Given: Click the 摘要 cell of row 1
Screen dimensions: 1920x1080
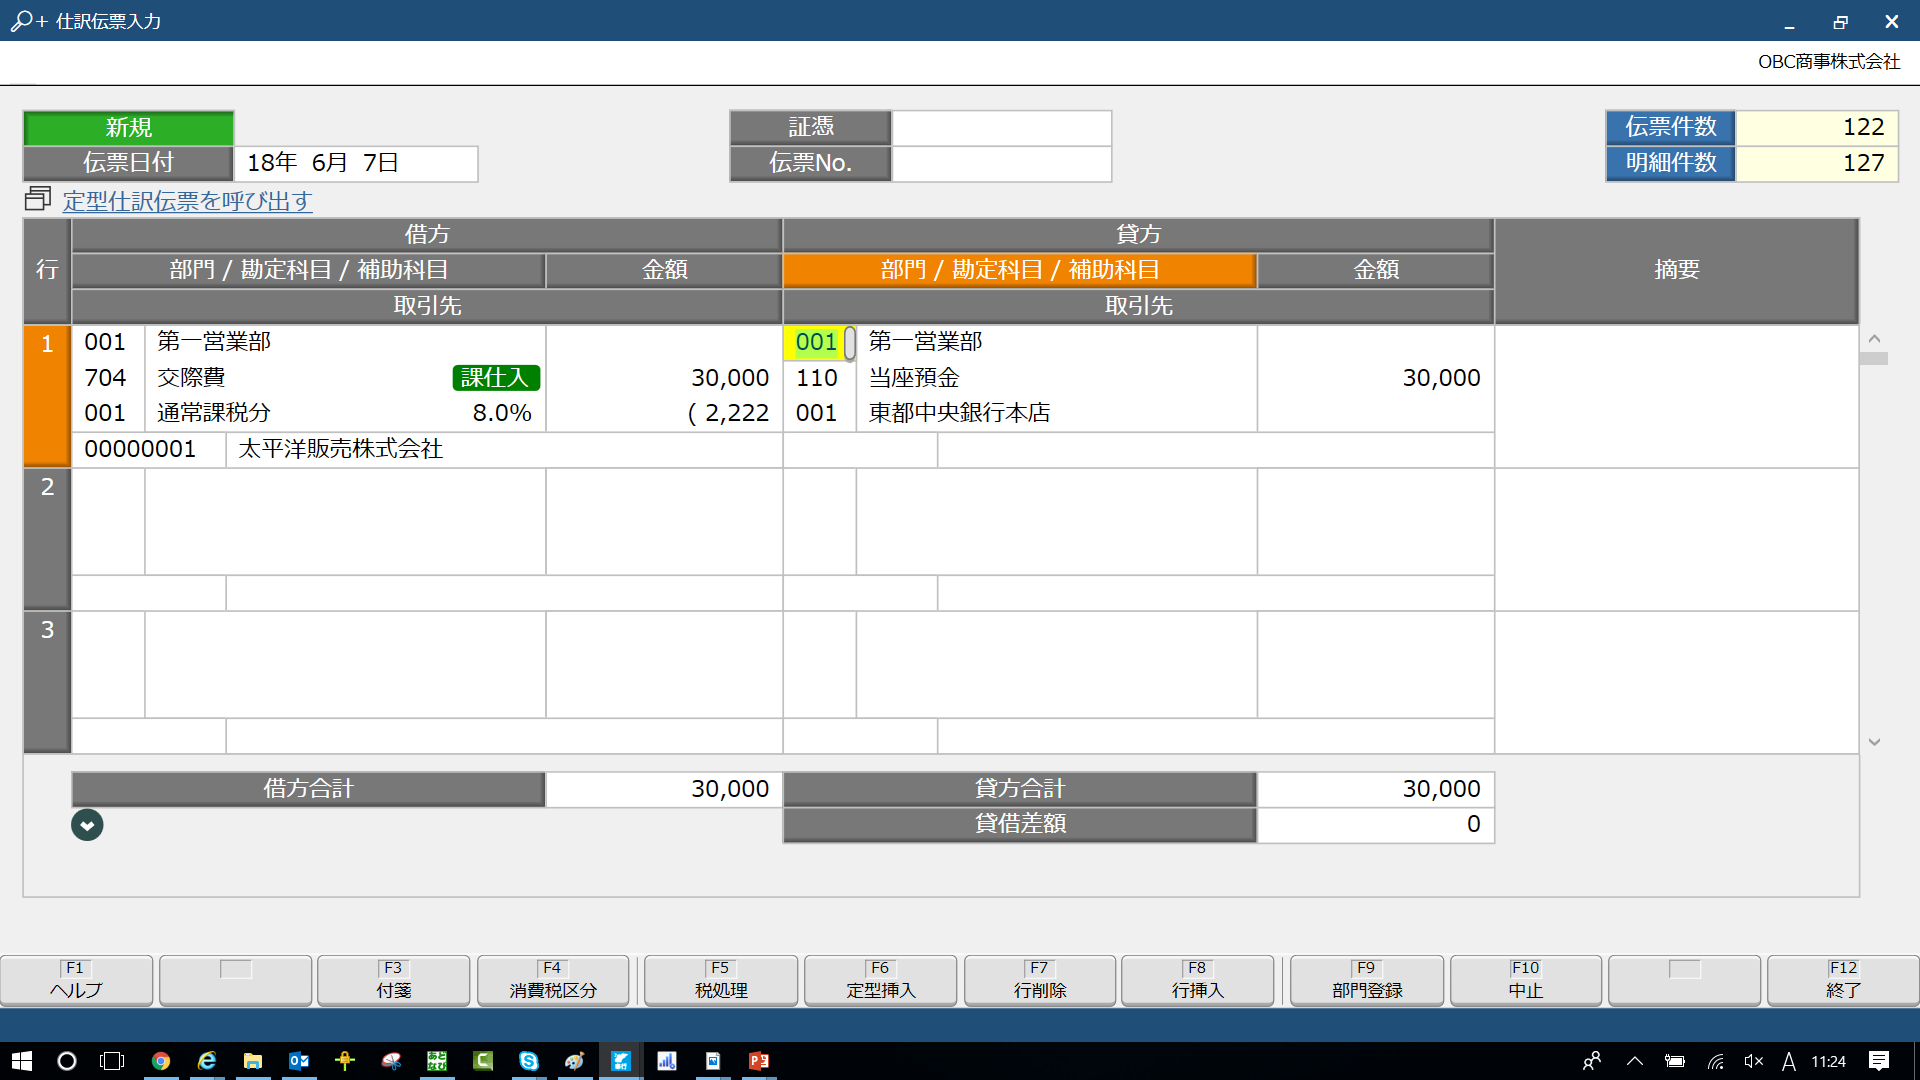Looking at the screenshot, I should point(1677,396).
